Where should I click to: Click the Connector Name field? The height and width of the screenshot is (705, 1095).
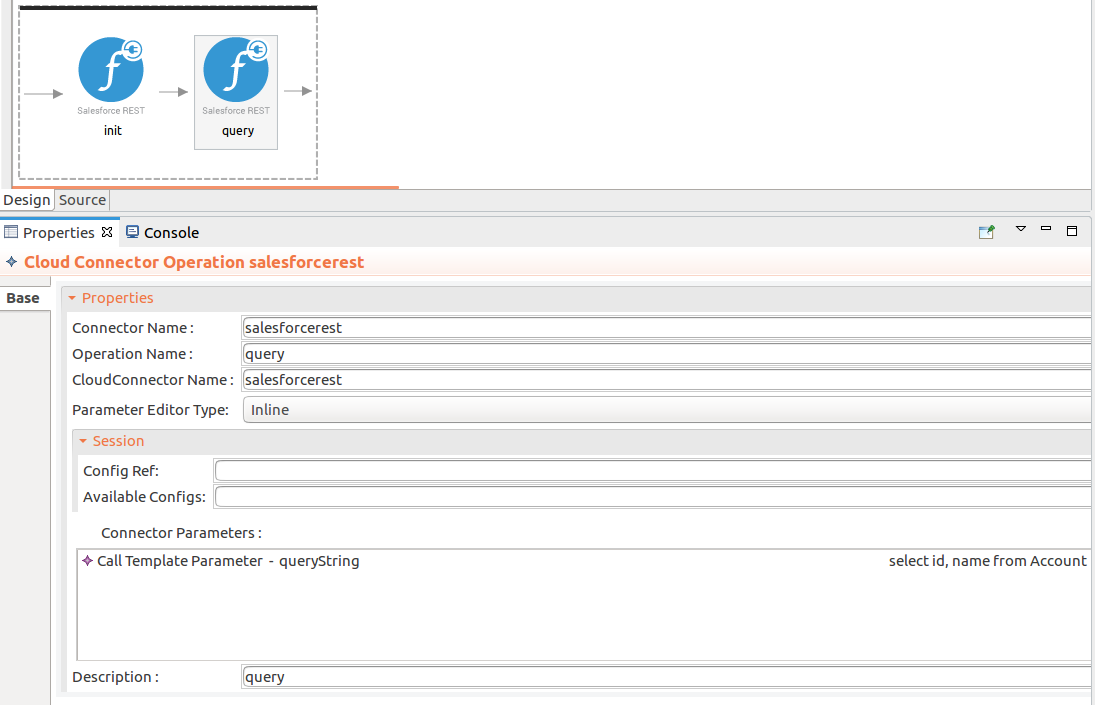(x=667, y=328)
